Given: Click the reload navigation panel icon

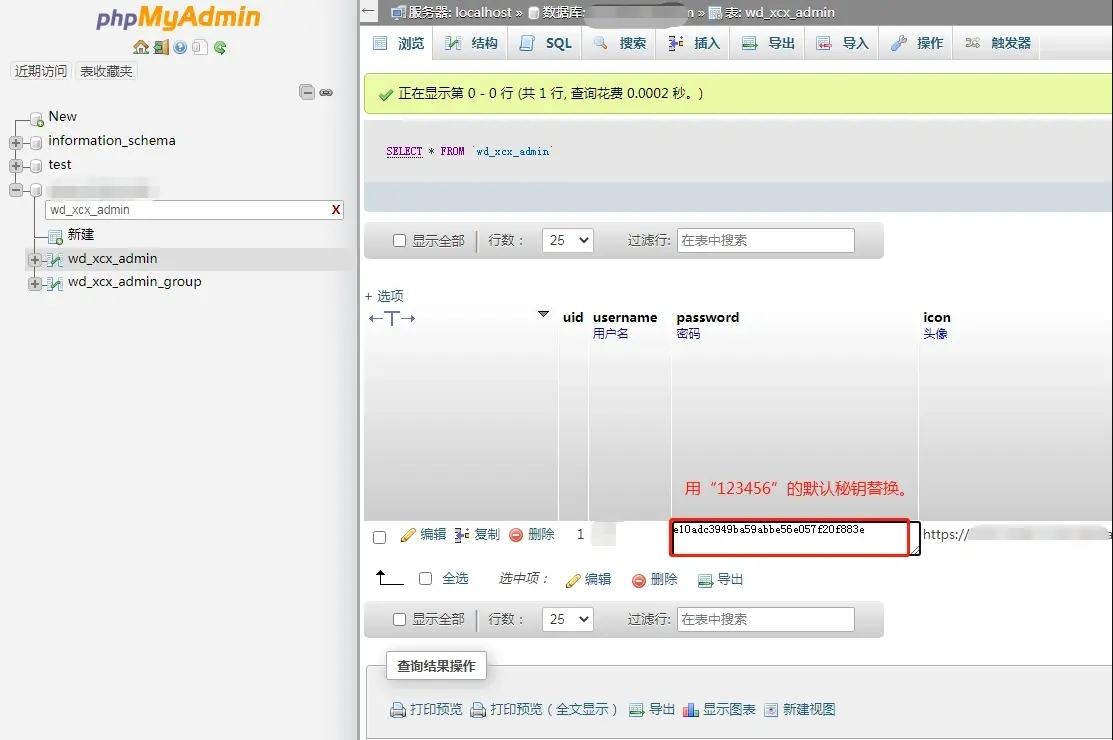Looking at the screenshot, I should coord(220,47).
